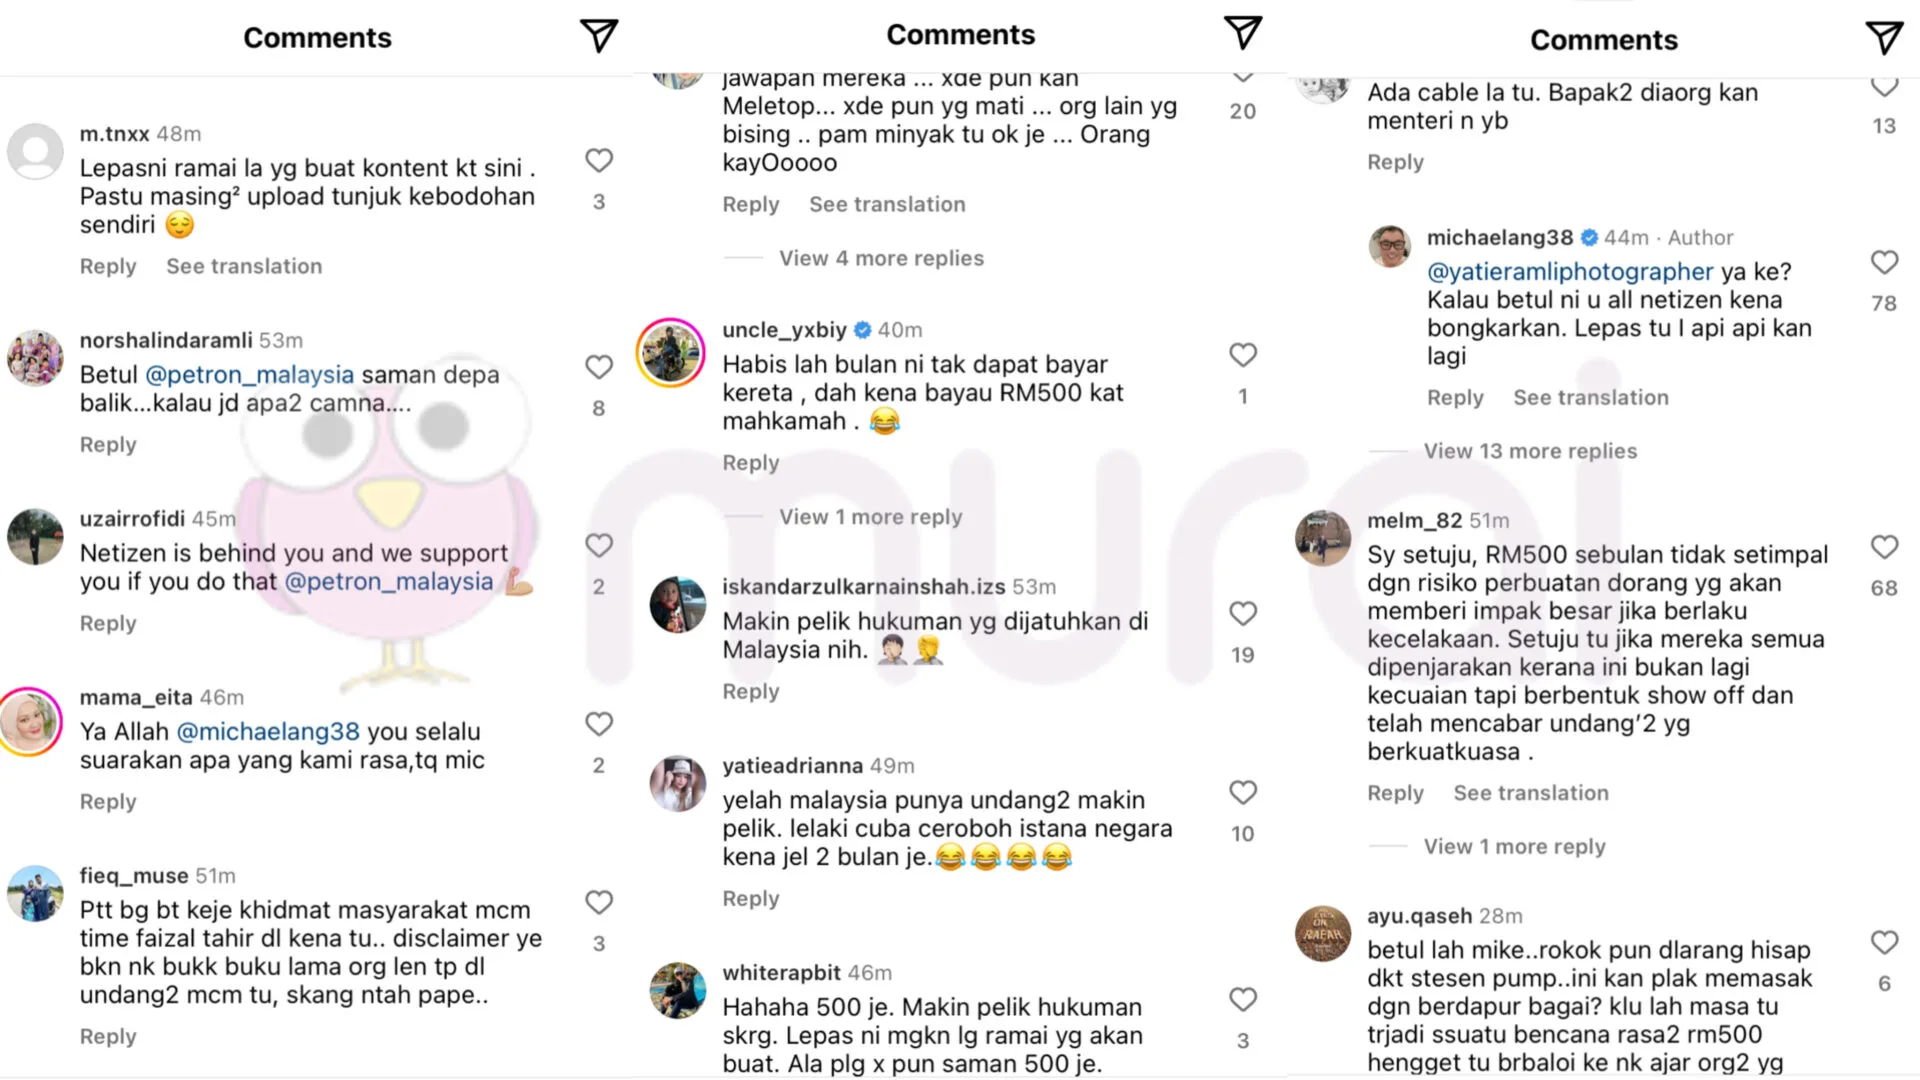Screen dimensions: 1920x1080
Task: Like michaelang38's reply with 78 likes
Action: point(1884,262)
